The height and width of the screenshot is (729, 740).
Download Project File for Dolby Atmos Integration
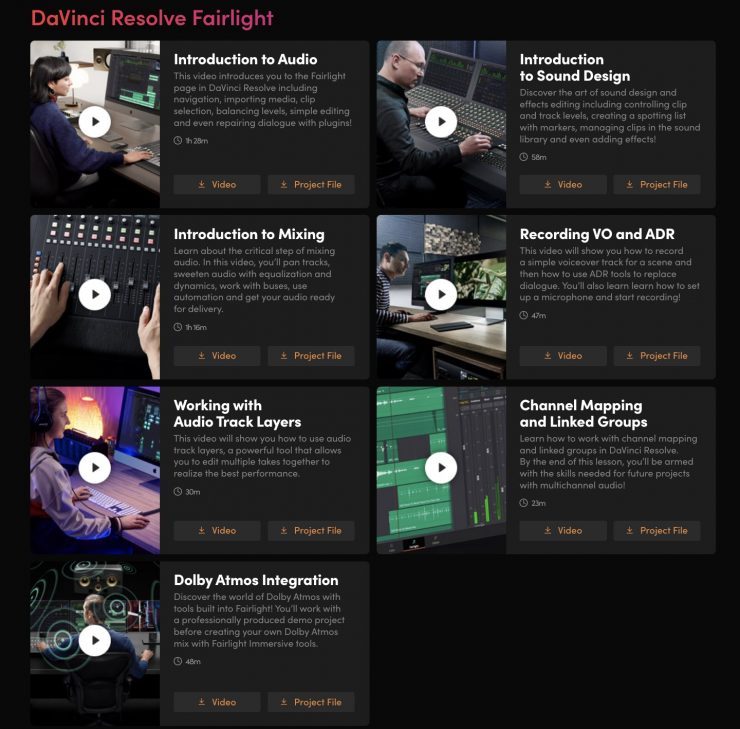311,702
